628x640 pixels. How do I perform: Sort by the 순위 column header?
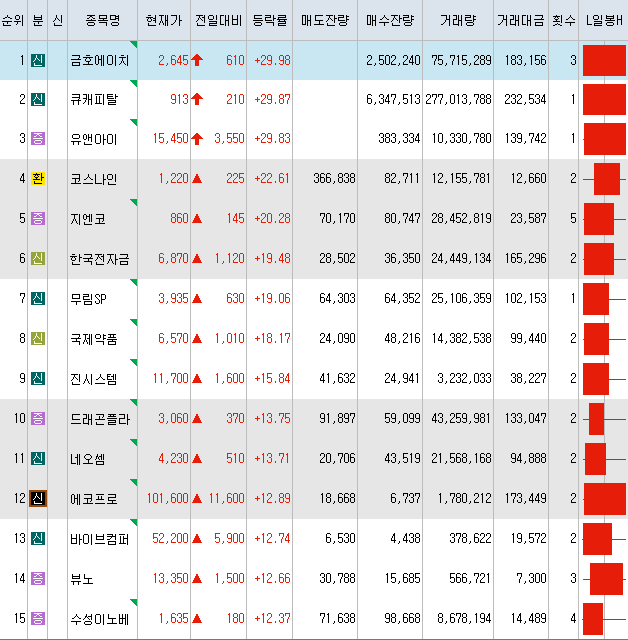tap(13, 20)
